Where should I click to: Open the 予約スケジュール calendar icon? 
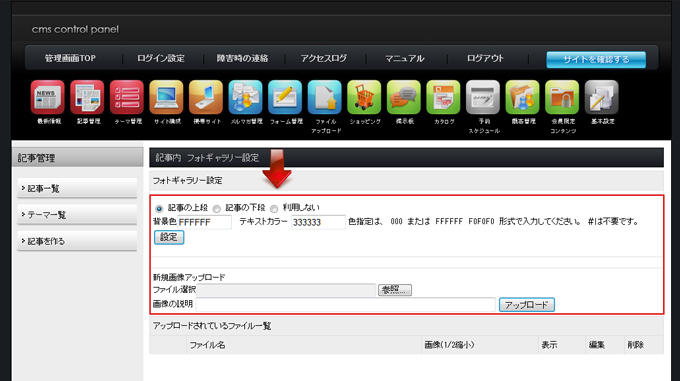coord(483,97)
